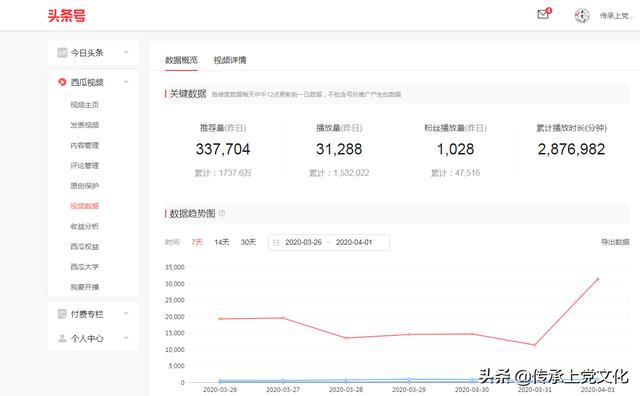Open the 传承上党 account name menu
The height and width of the screenshot is (396, 640).
point(616,16)
